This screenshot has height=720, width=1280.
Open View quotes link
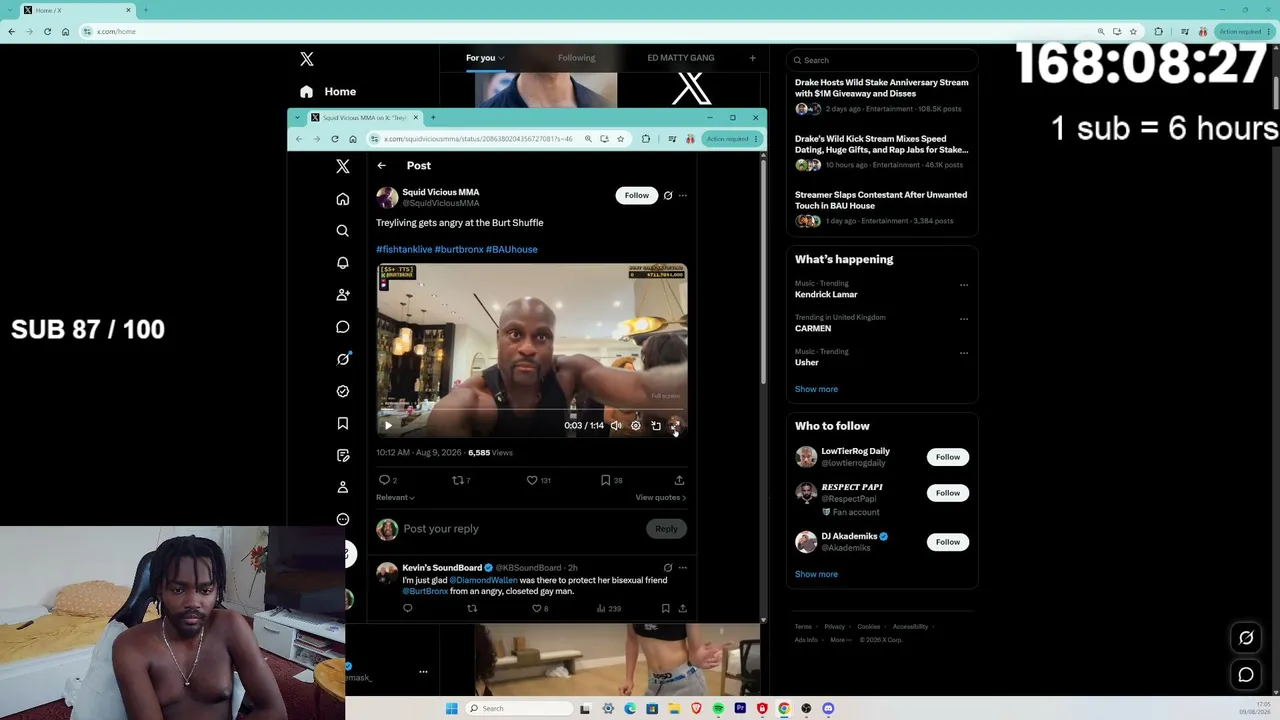(x=661, y=497)
